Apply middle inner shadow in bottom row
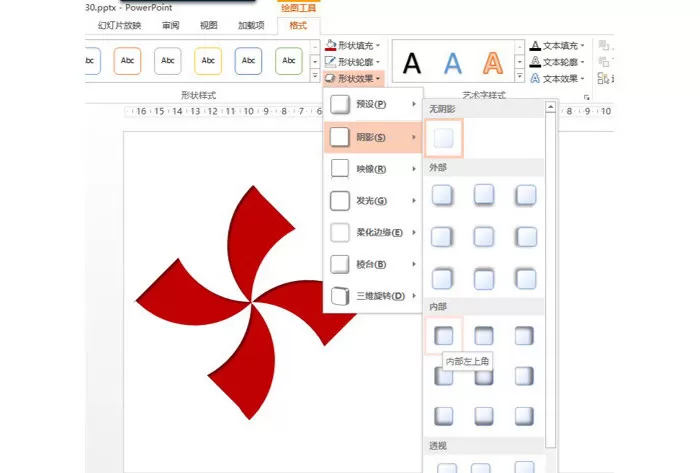The image size is (700, 473). pyautogui.click(x=484, y=416)
